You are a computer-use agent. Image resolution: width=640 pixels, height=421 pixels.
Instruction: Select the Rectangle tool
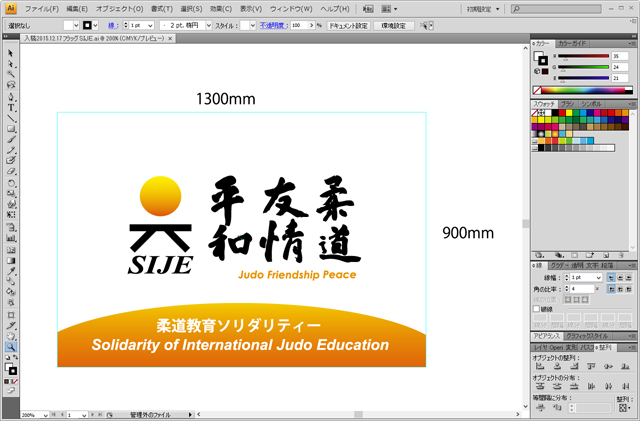pos(11,129)
